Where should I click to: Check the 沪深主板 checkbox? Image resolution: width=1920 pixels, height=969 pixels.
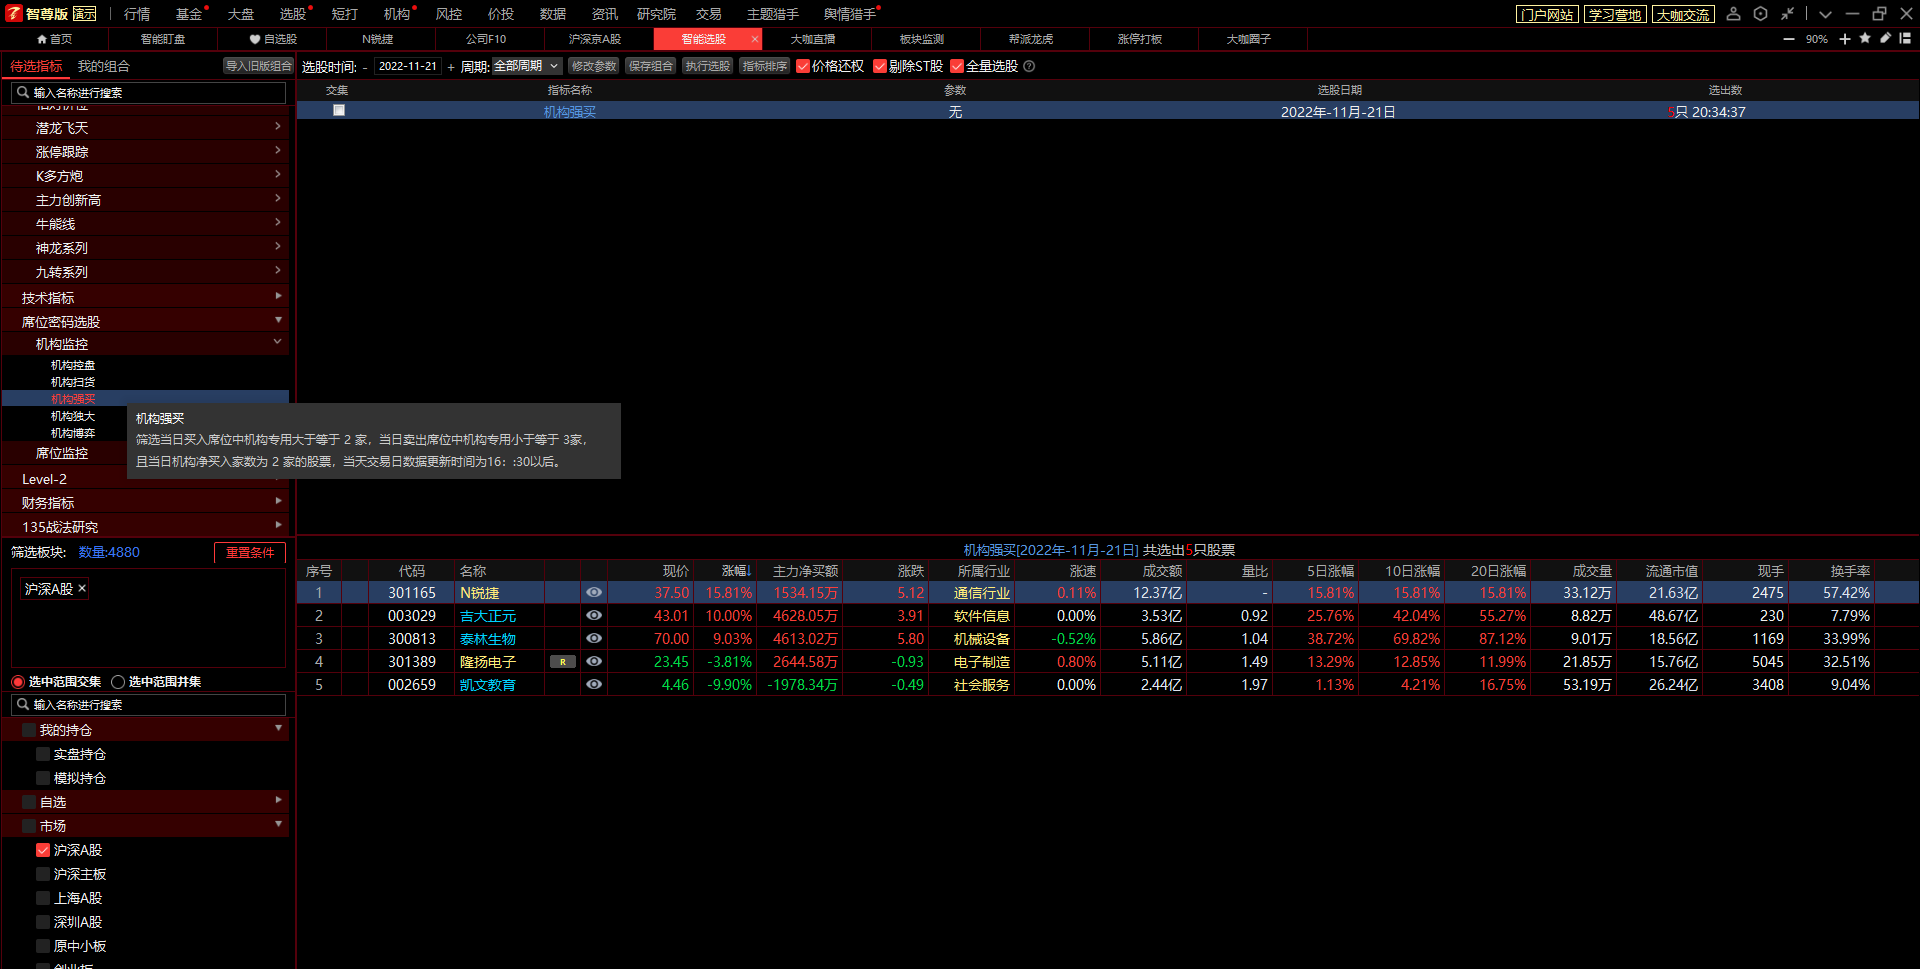point(43,874)
